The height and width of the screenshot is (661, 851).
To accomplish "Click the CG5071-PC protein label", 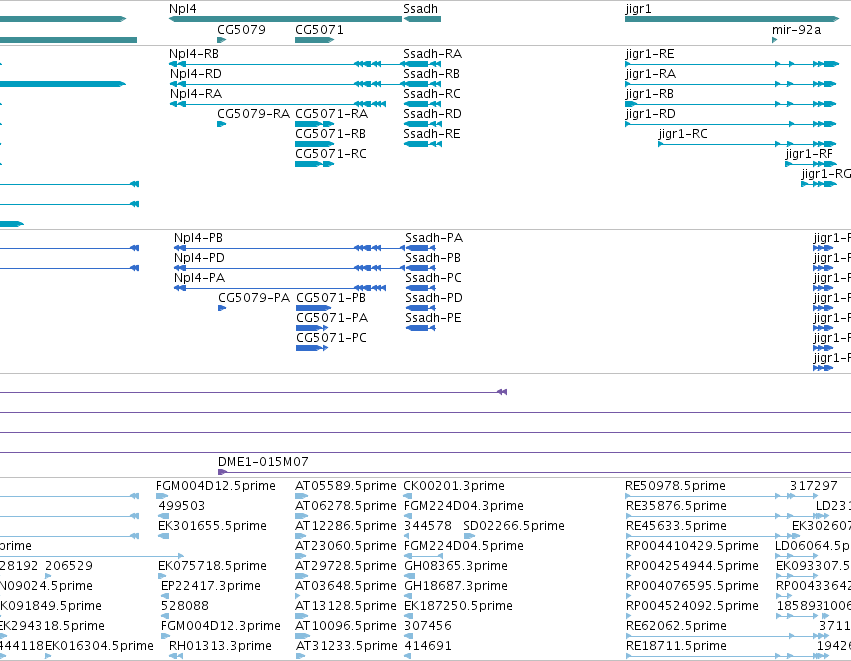I will click(x=332, y=338).
